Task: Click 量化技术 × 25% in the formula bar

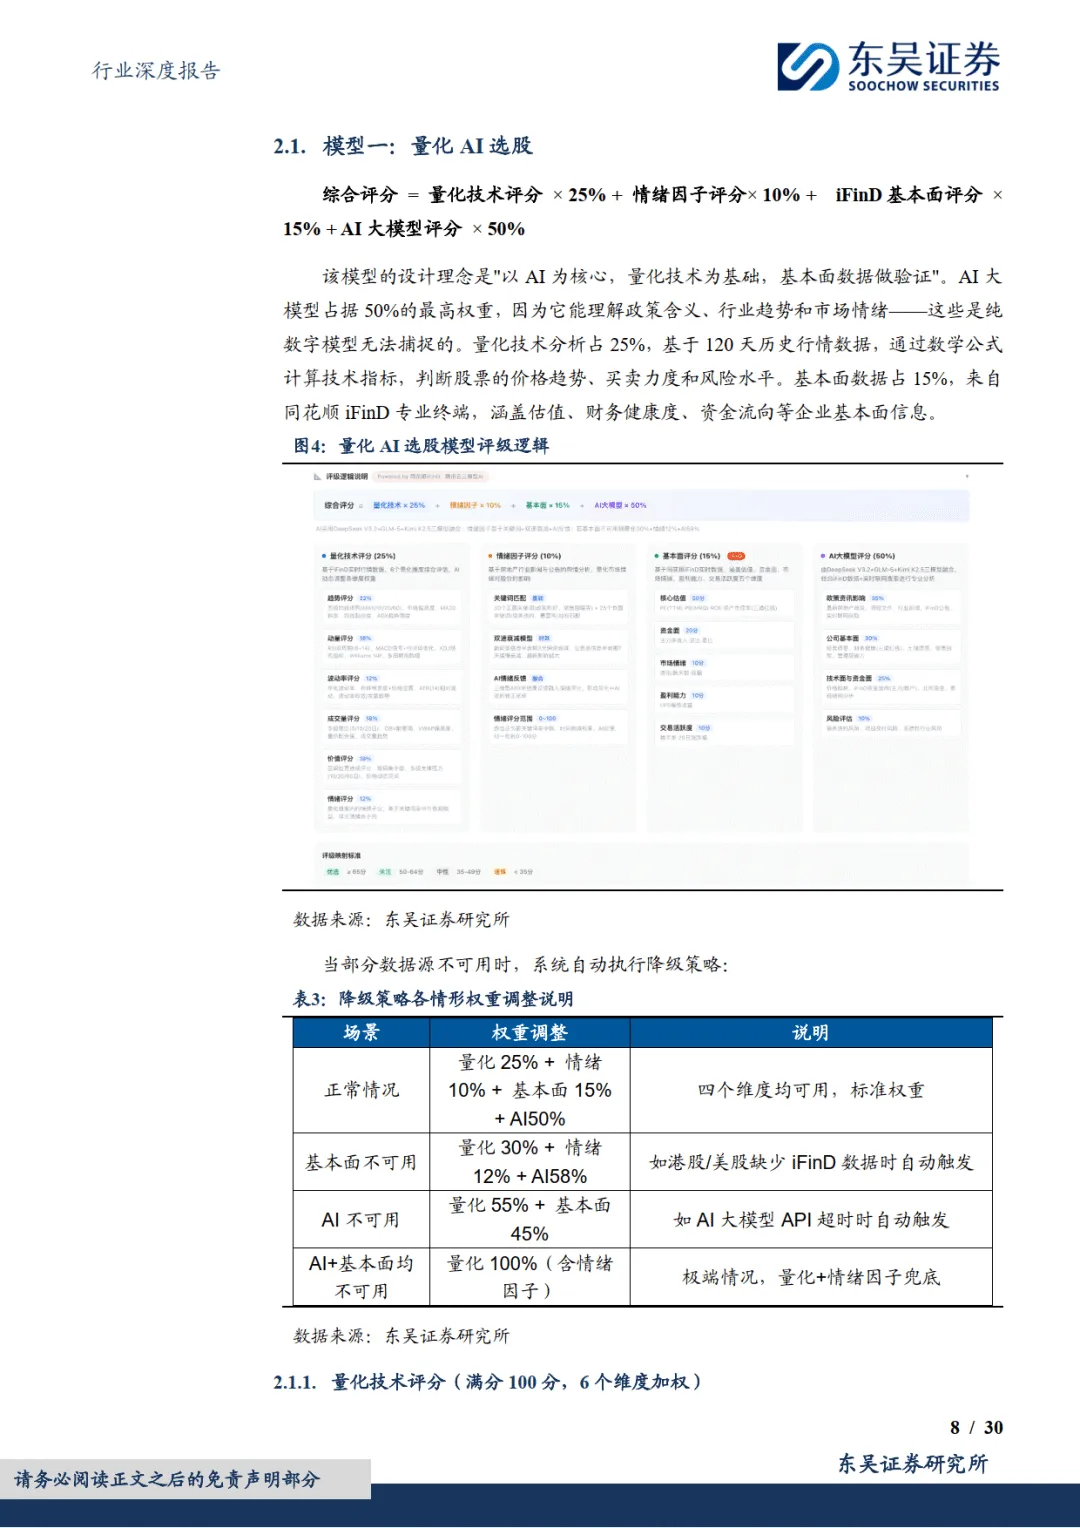Action: 399,505
